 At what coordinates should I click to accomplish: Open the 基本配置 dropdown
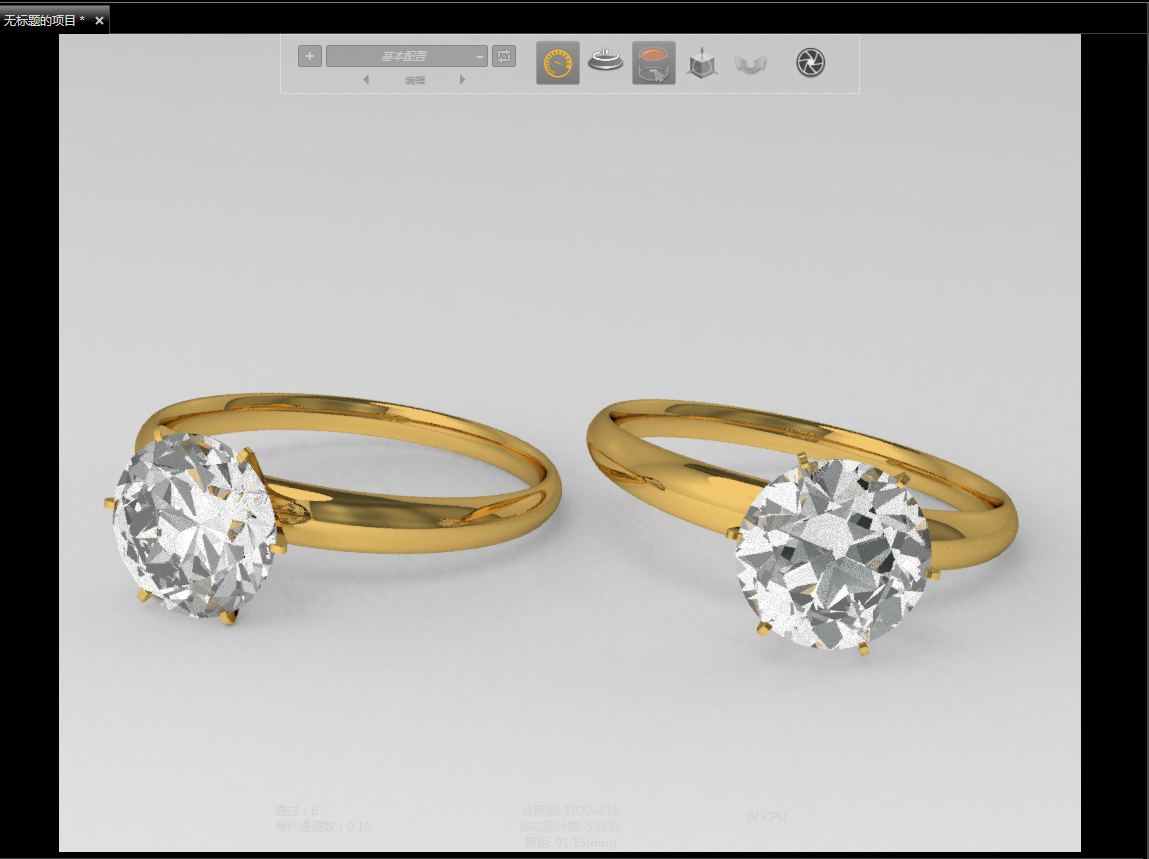click(407, 57)
